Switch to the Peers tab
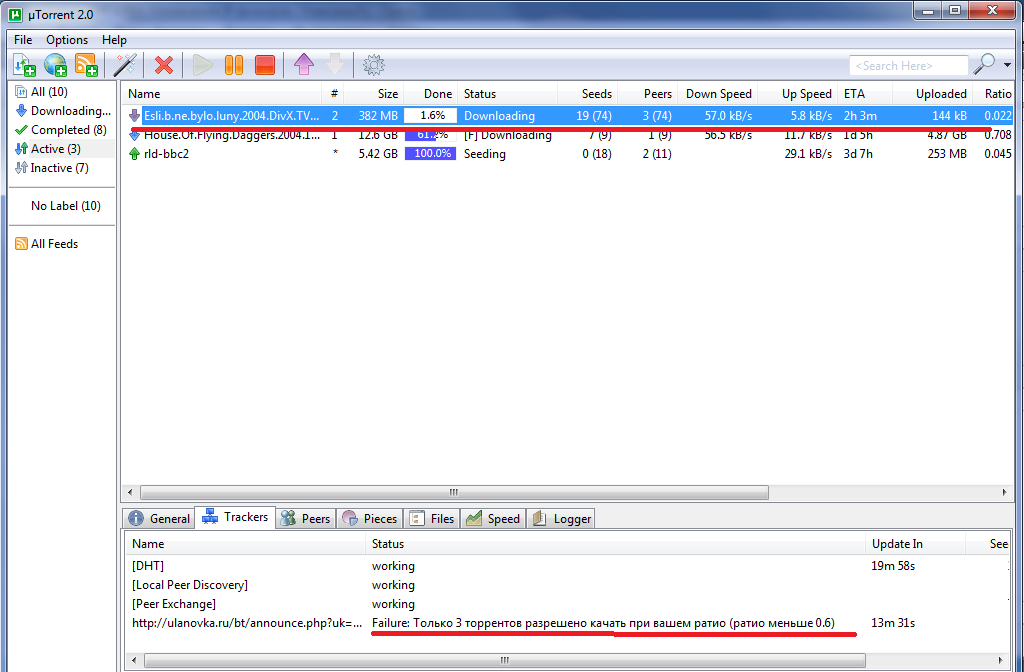Screen dimensions: 1024x672 pyautogui.click(x=305, y=518)
